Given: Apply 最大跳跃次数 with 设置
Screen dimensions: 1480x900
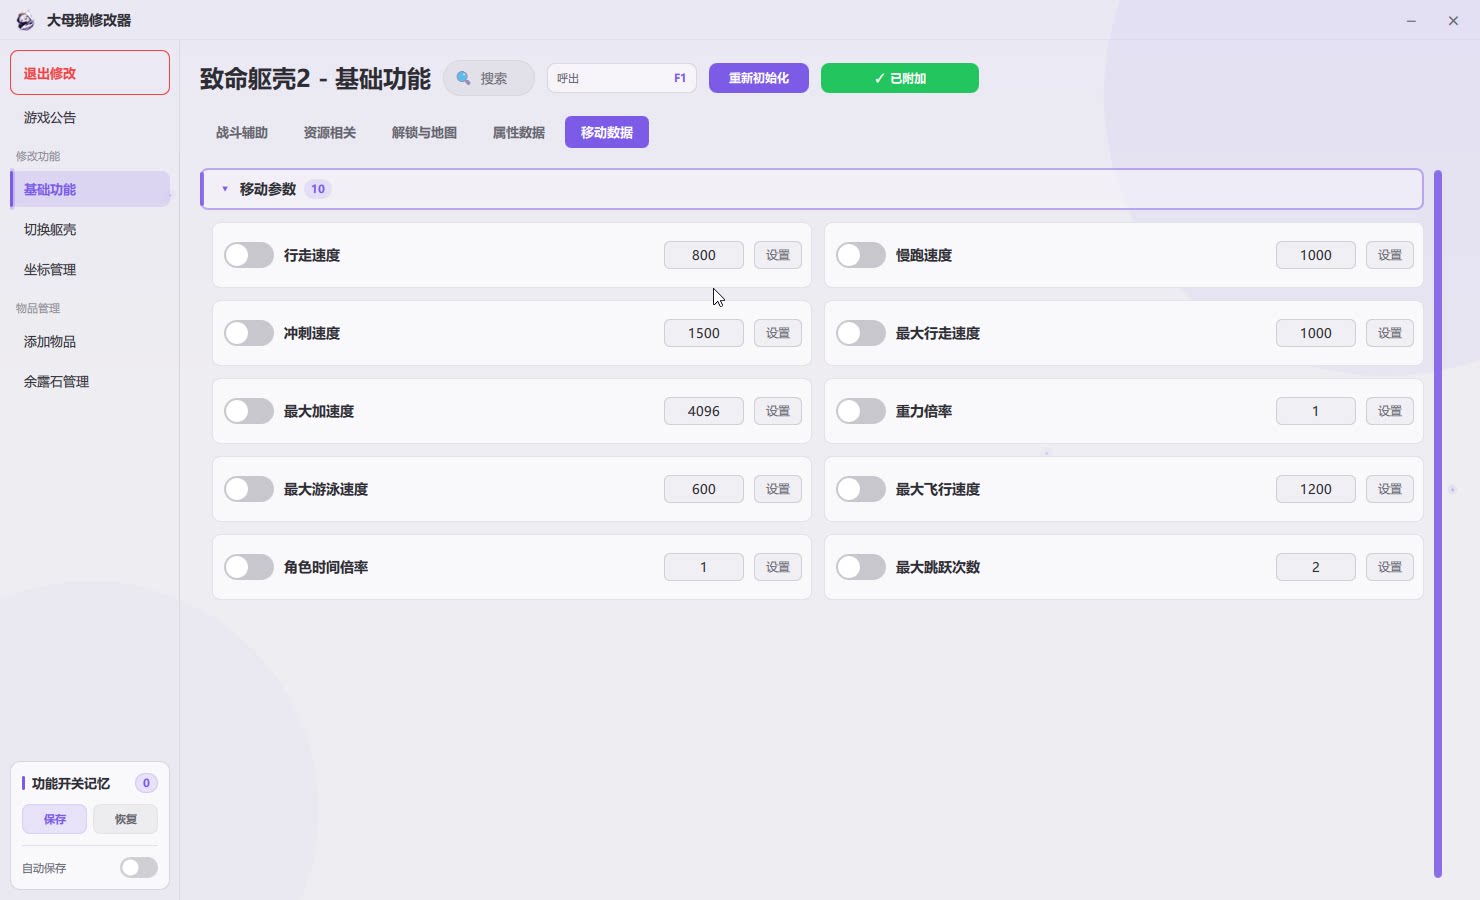Looking at the screenshot, I should point(1390,567).
